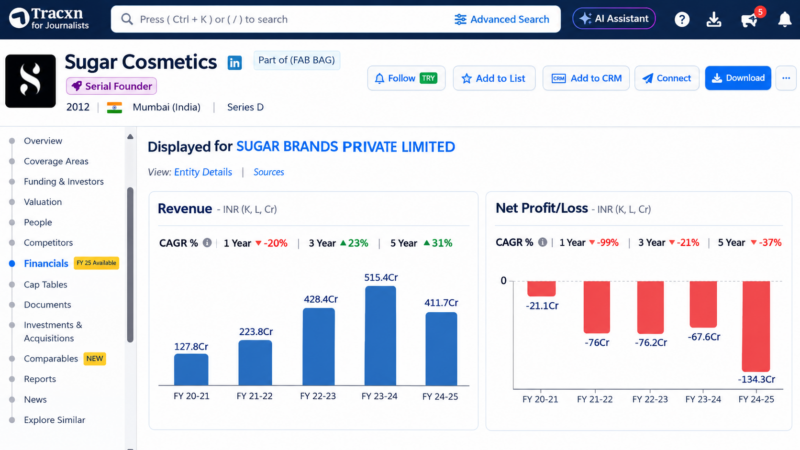Click the Net Profit/Loss CAGR info icon

click(542, 242)
